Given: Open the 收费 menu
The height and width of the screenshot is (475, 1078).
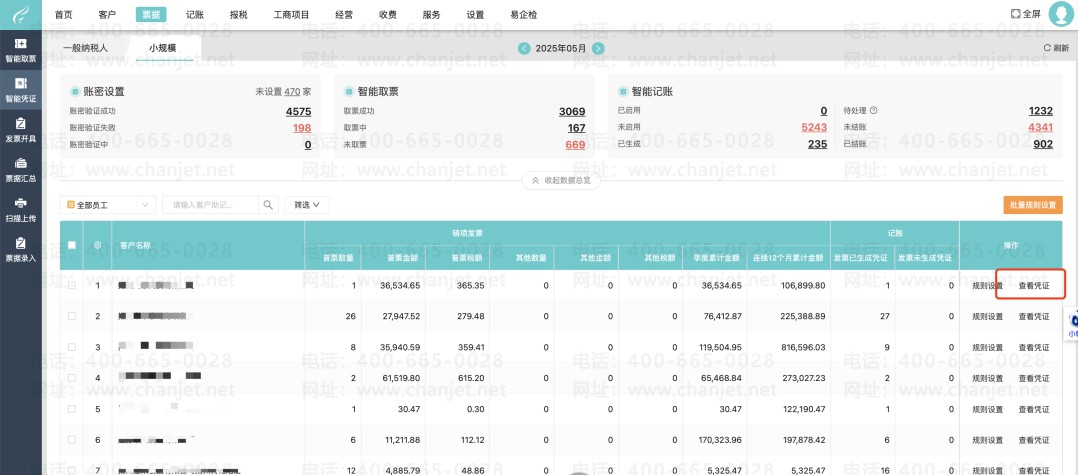Looking at the screenshot, I should pyautogui.click(x=387, y=14).
